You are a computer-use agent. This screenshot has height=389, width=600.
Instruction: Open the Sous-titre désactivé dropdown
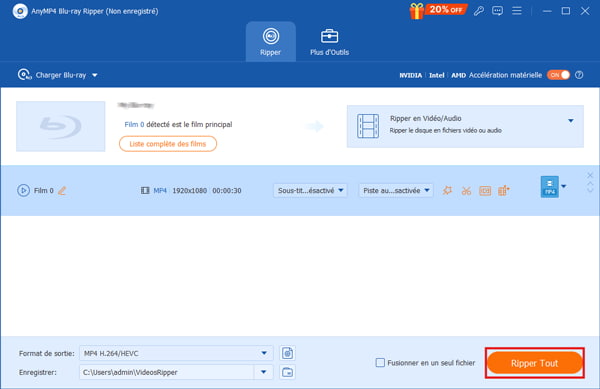click(310, 190)
